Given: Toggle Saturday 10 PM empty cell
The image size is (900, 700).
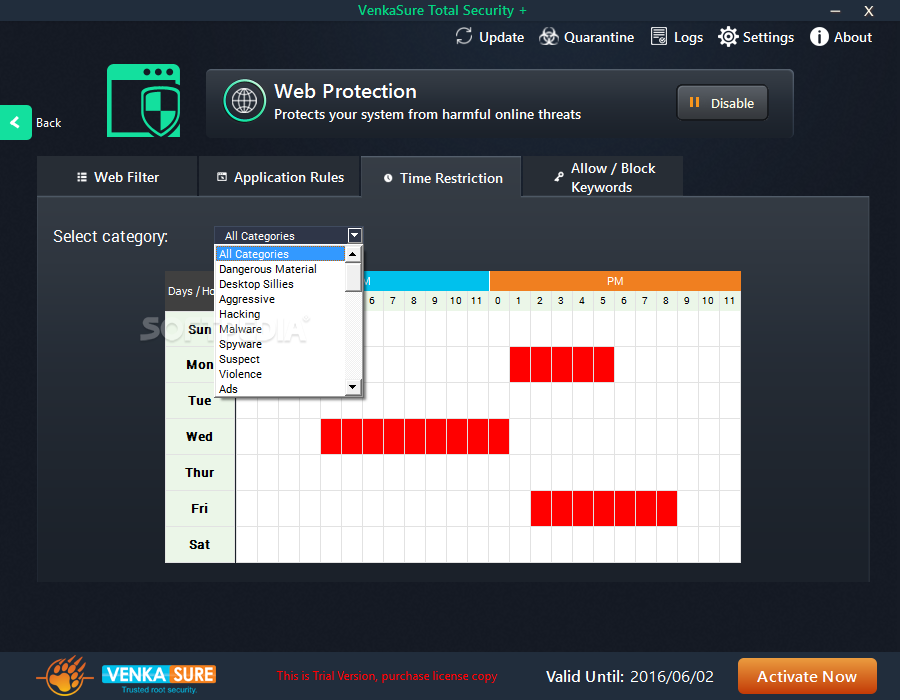Looking at the screenshot, I should pos(709,545).
